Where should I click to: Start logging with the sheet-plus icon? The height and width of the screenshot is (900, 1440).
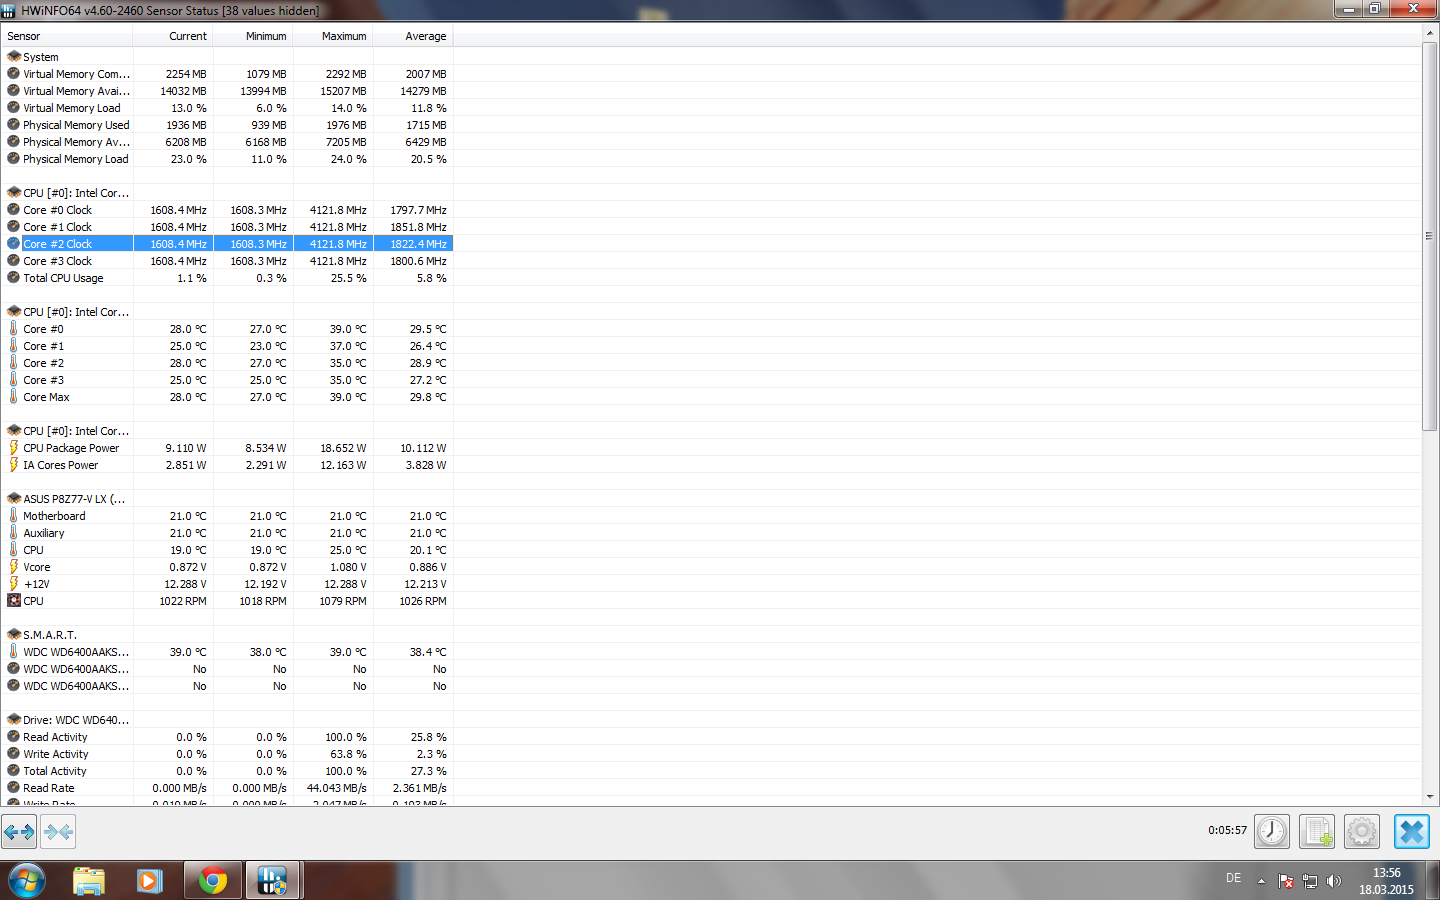pos(1317,831)
